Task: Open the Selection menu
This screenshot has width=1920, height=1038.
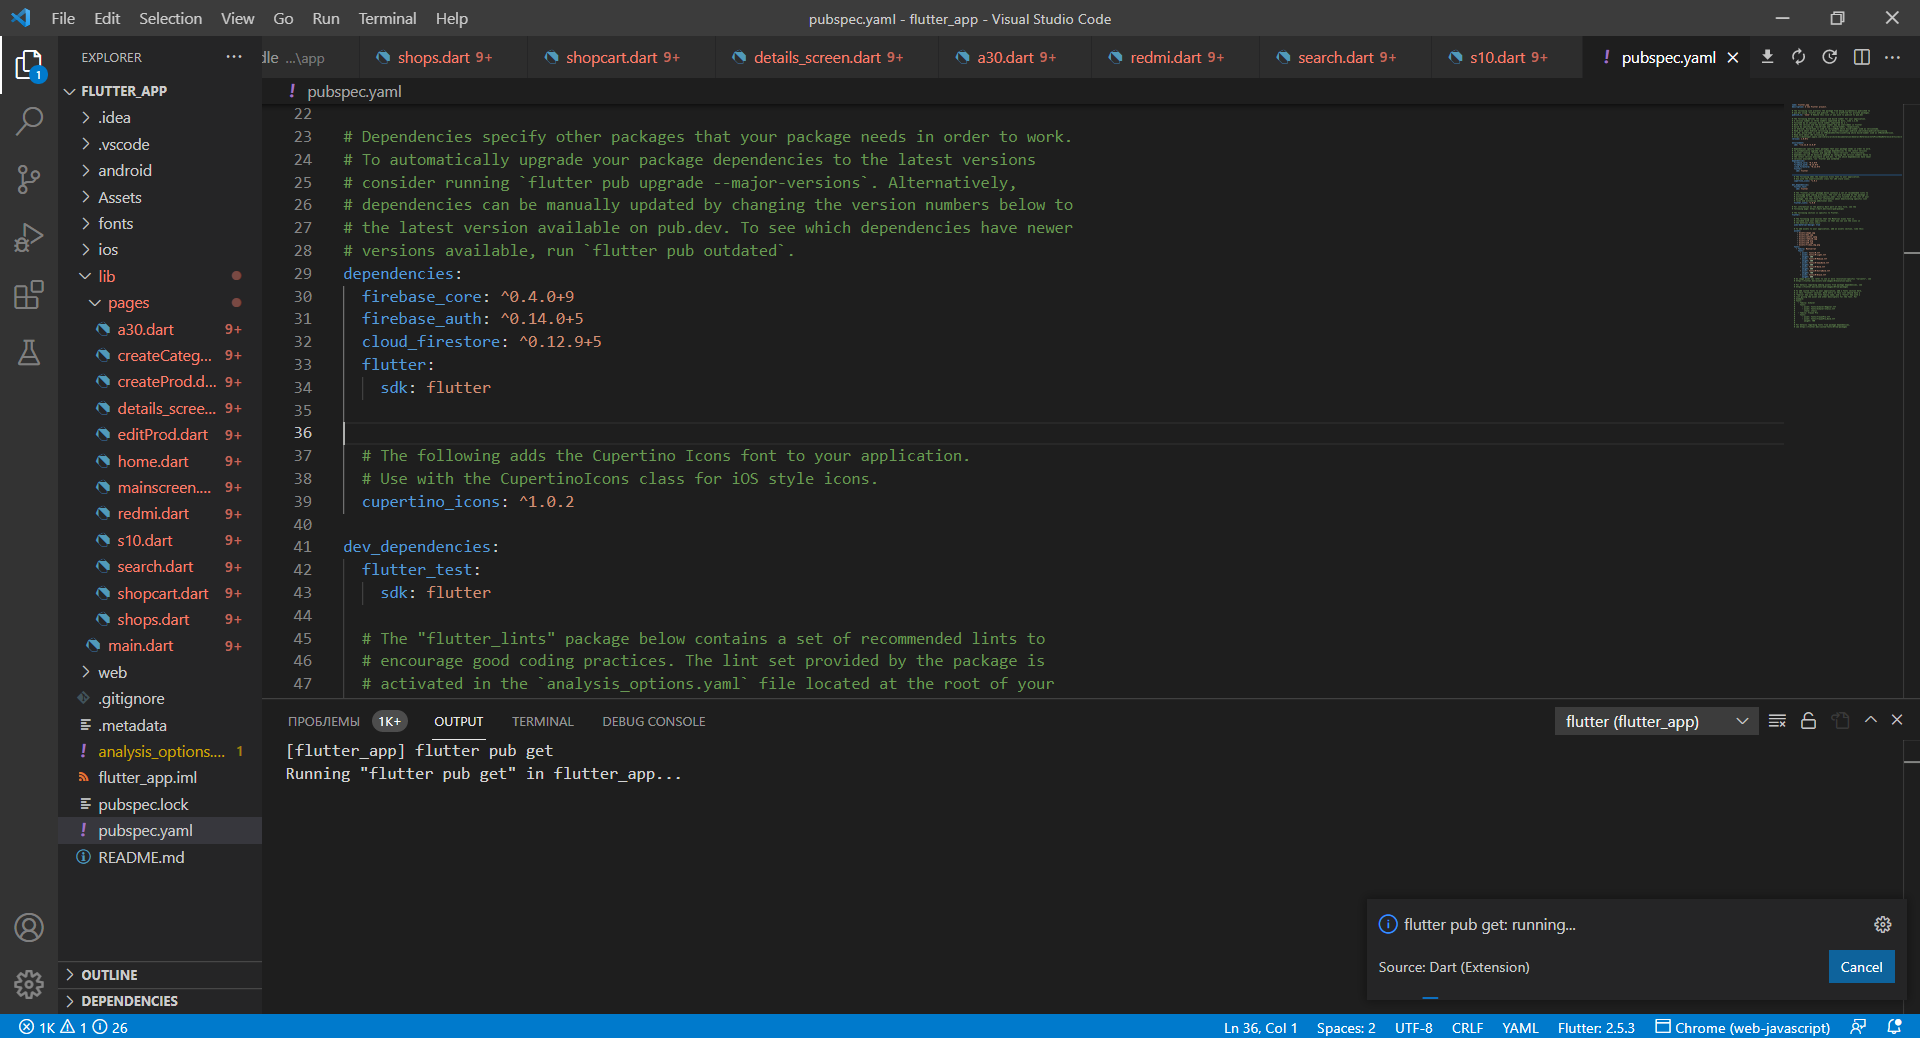Action: tap(170, 18)
